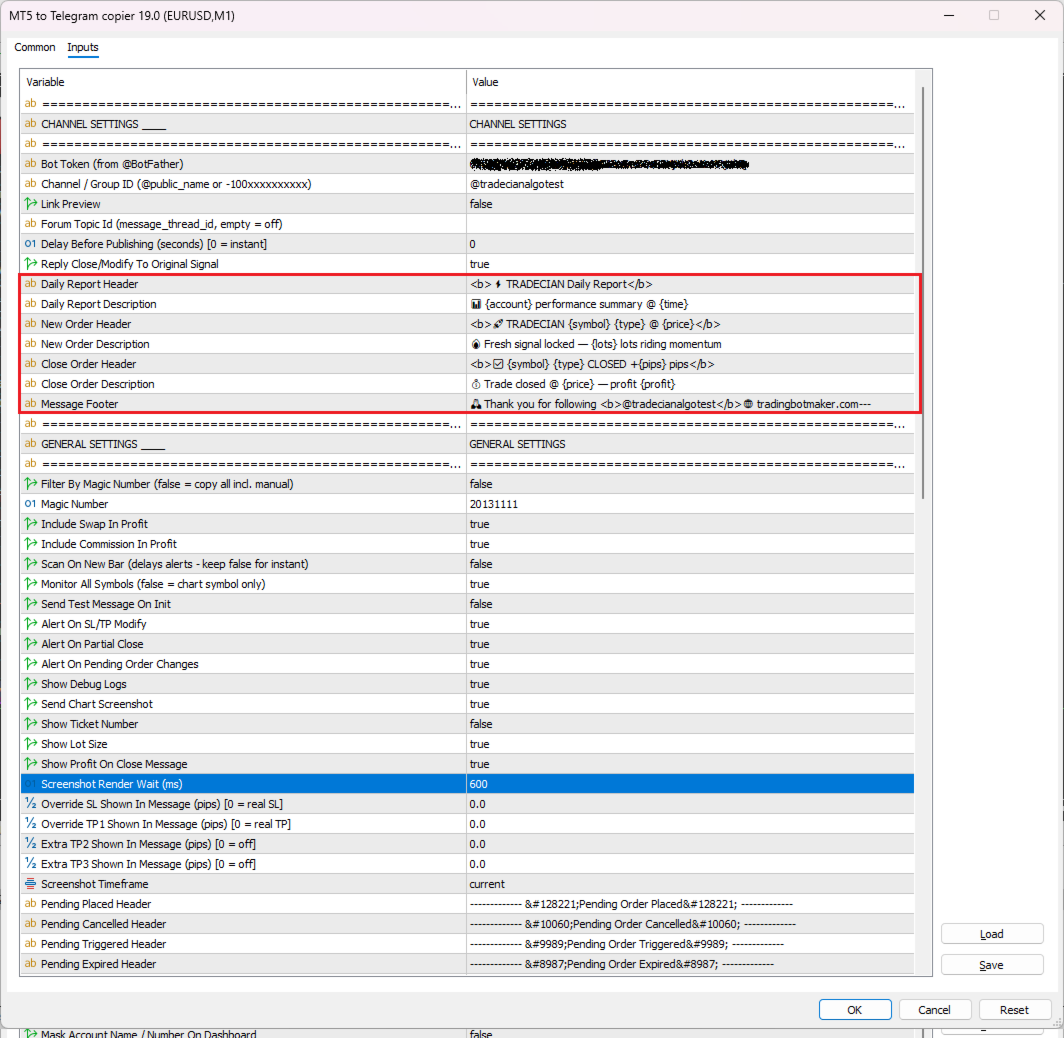
Task: Open the Filter By Magic Number value dropdown
Action: [689, 484]
